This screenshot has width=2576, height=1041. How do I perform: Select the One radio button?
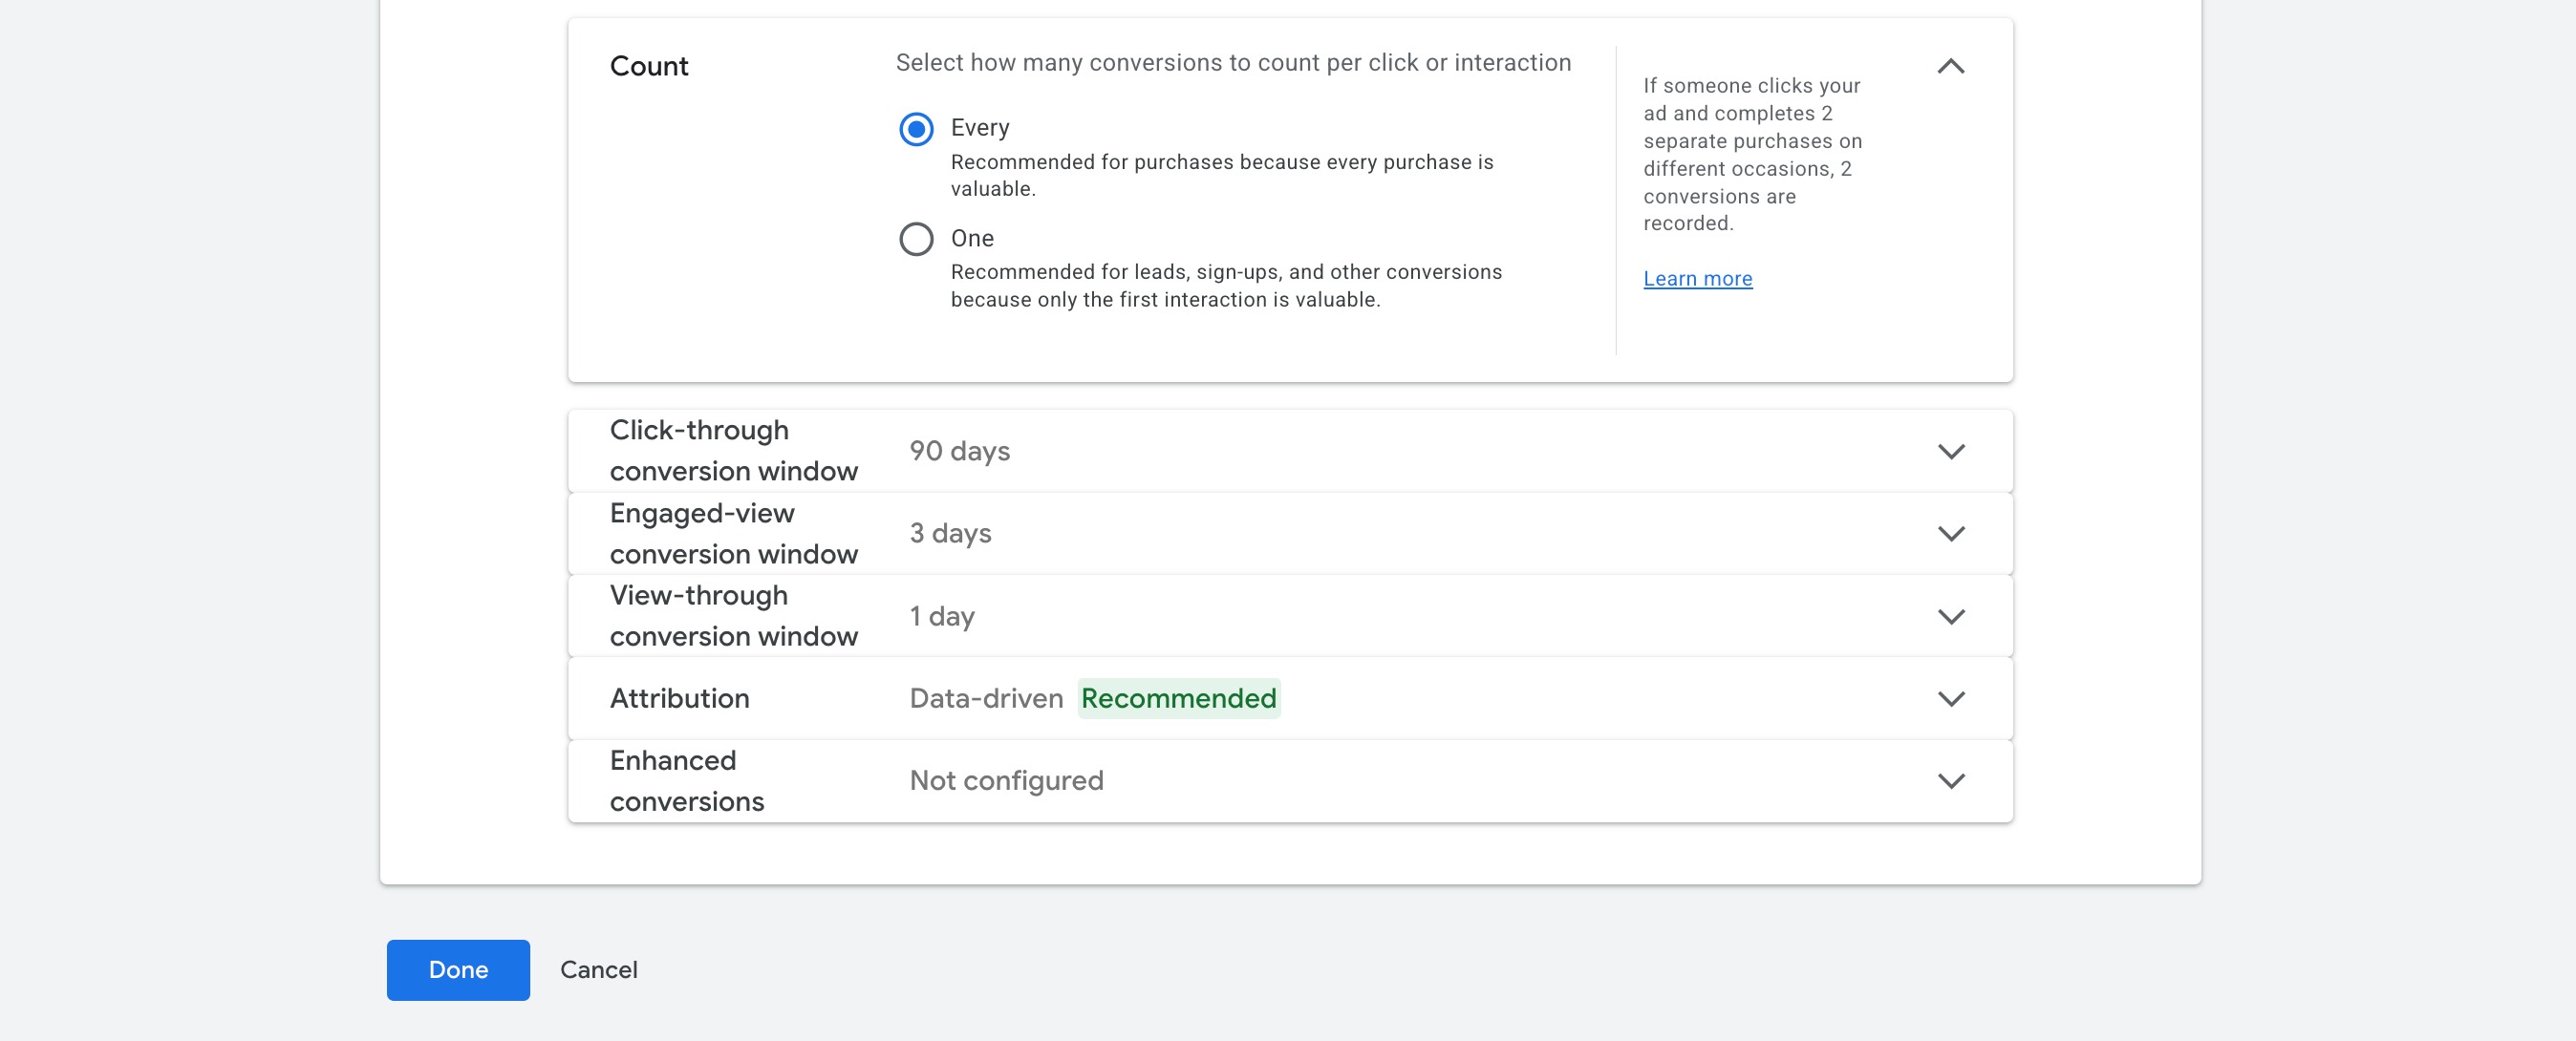(916, 239)
